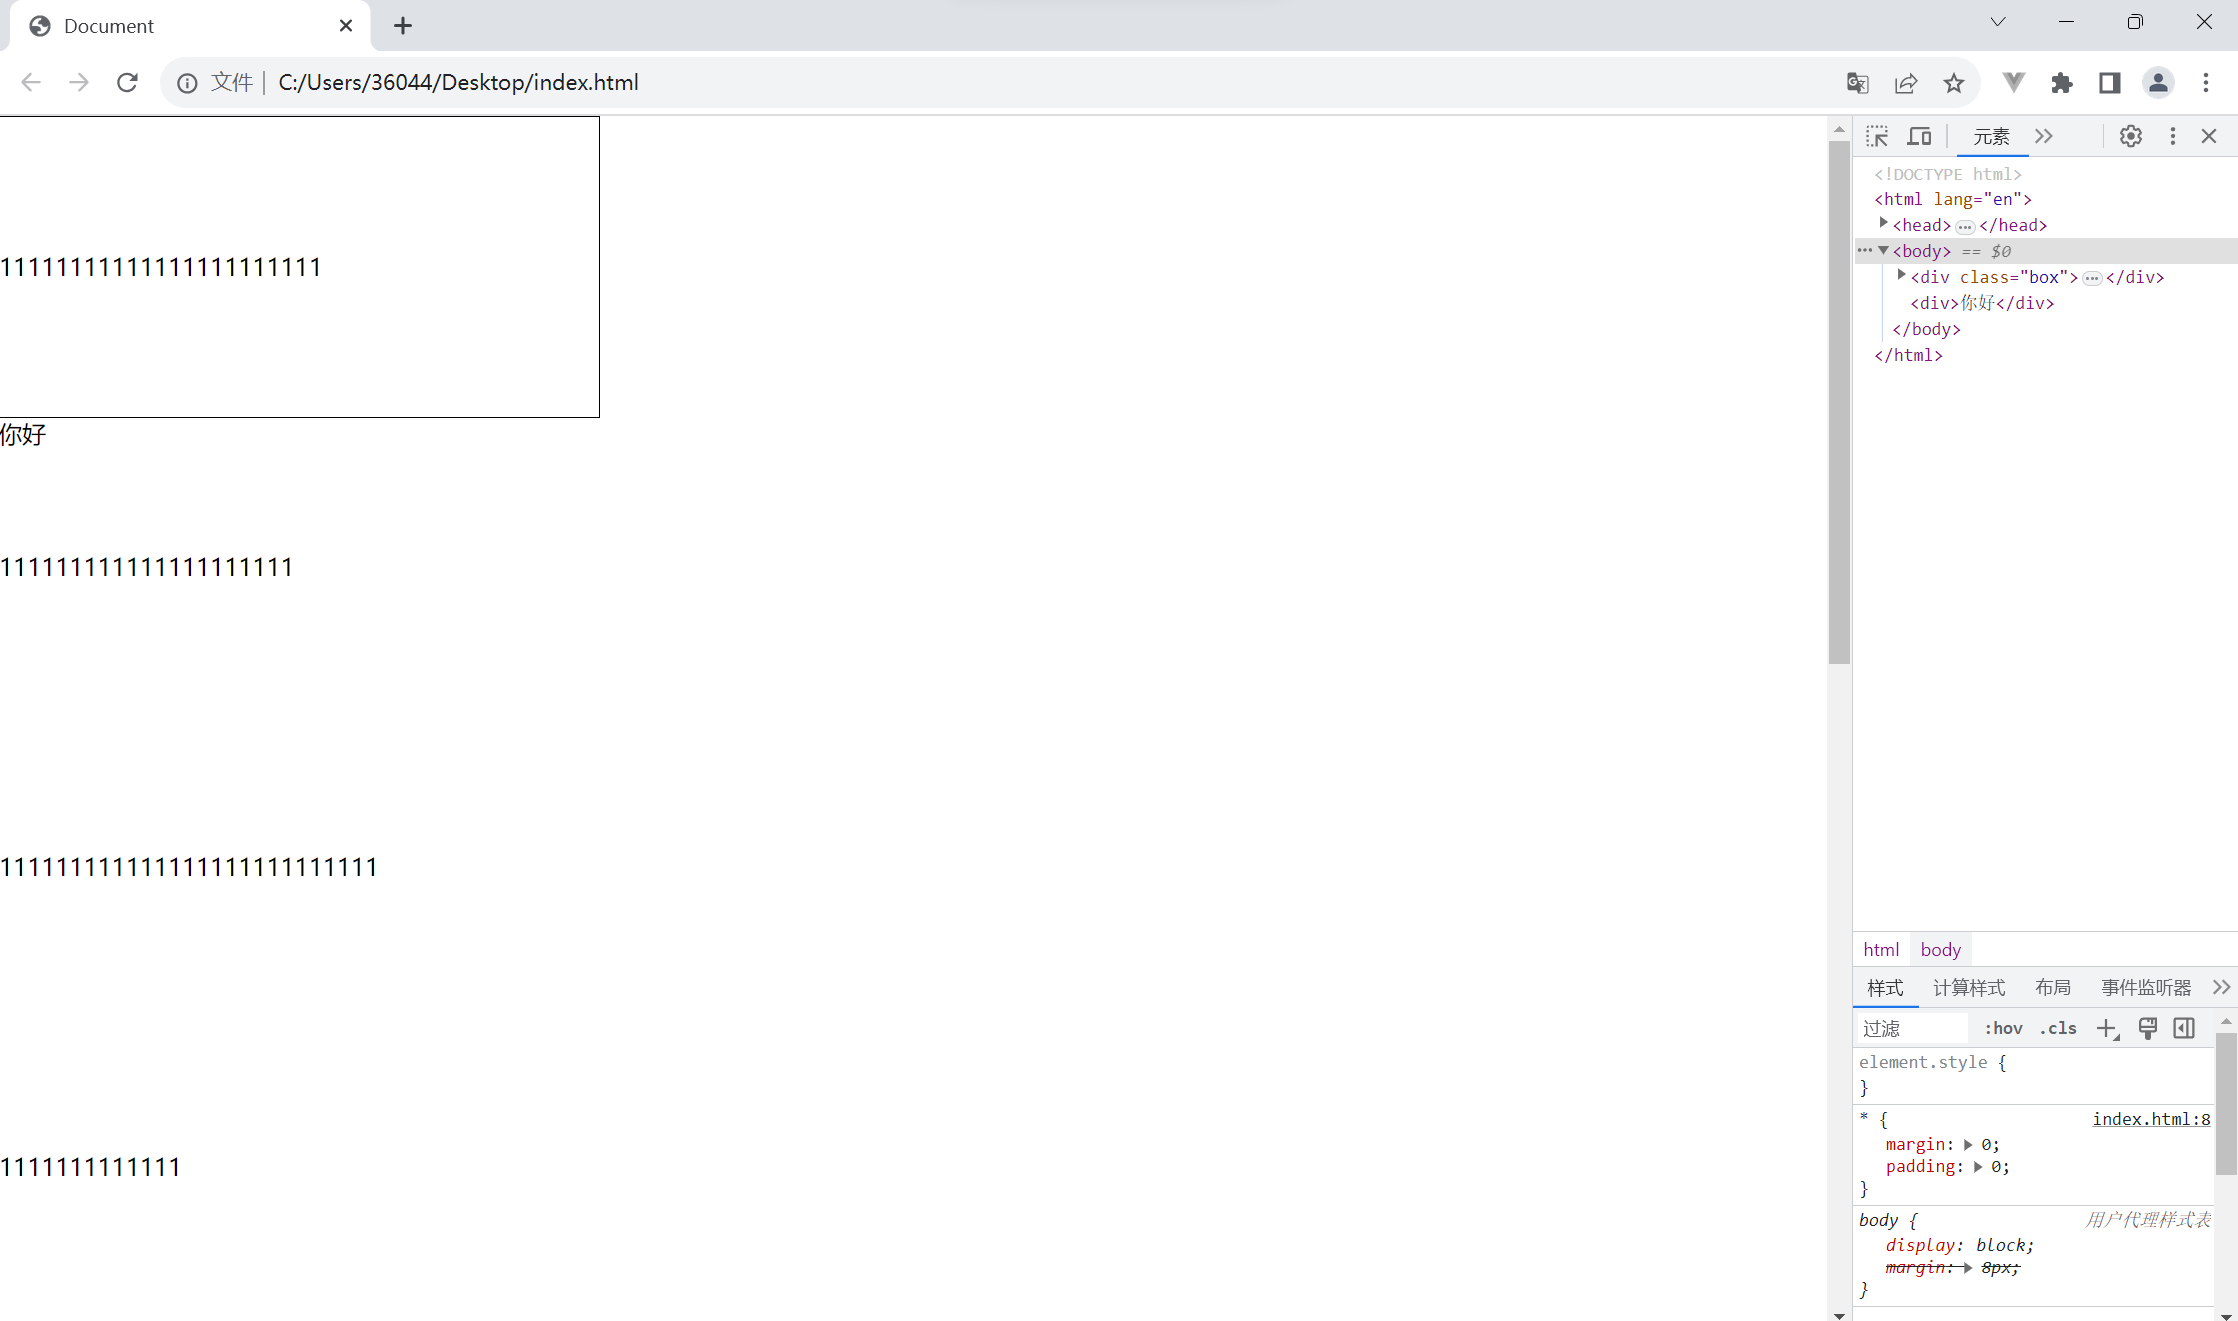
Task: Click the browser back arrow
Action: click(31, 83)
